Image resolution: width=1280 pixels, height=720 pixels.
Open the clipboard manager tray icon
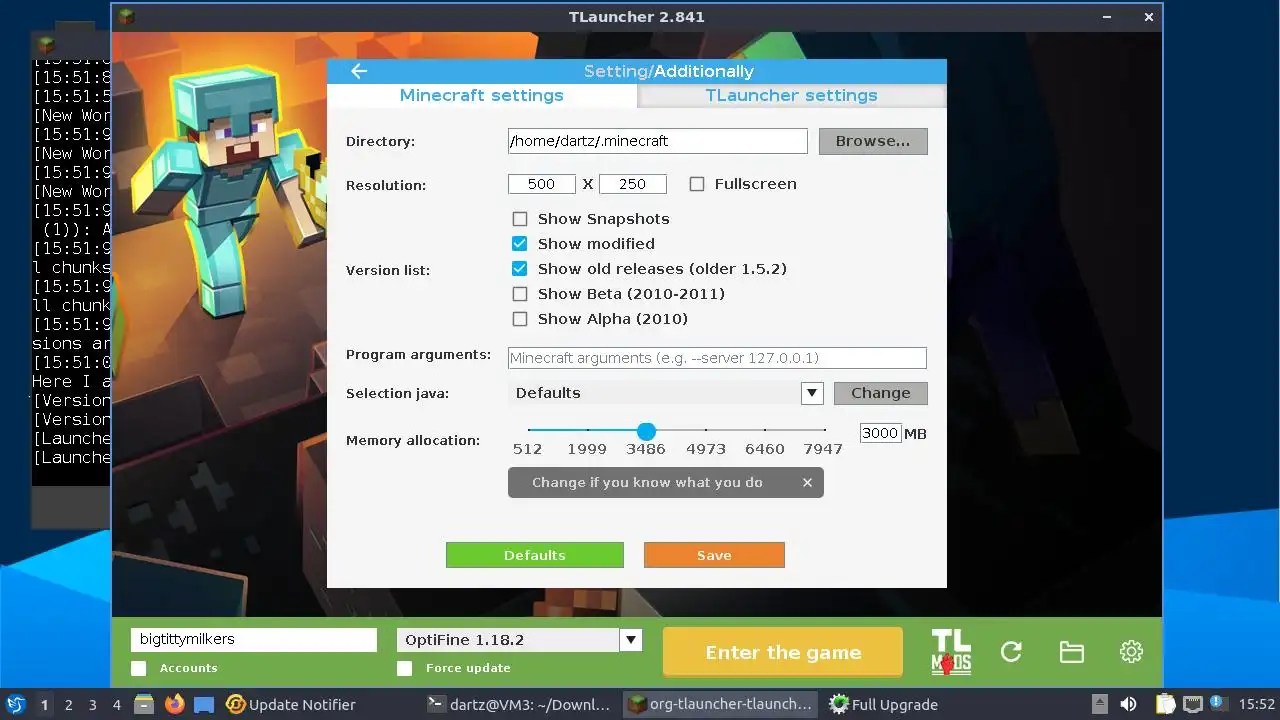(1165, 704)
